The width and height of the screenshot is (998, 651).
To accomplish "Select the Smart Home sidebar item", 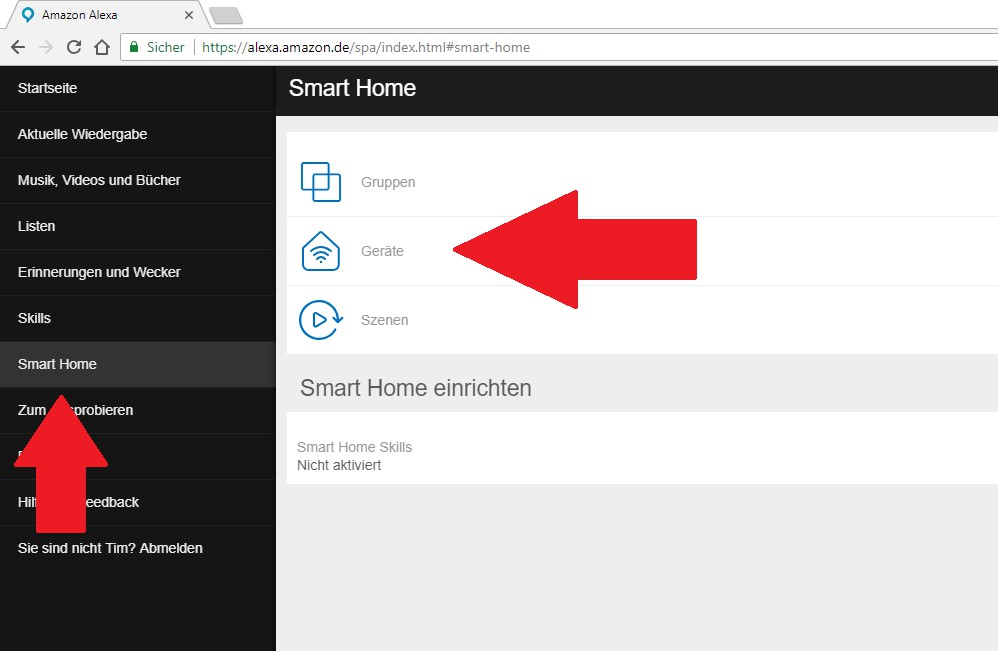I will click(57, 364).
